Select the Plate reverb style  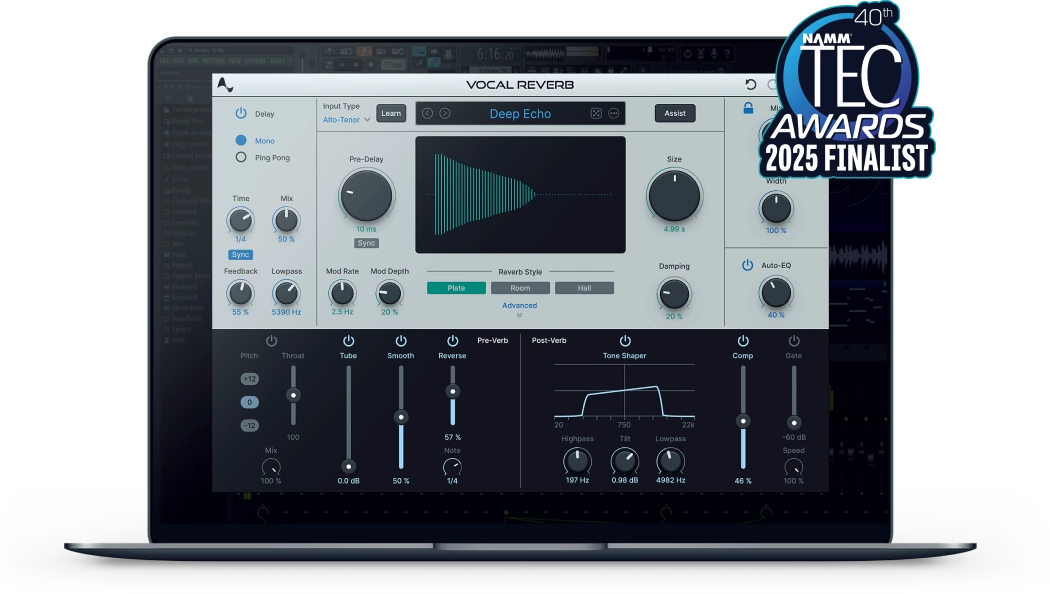456,288
